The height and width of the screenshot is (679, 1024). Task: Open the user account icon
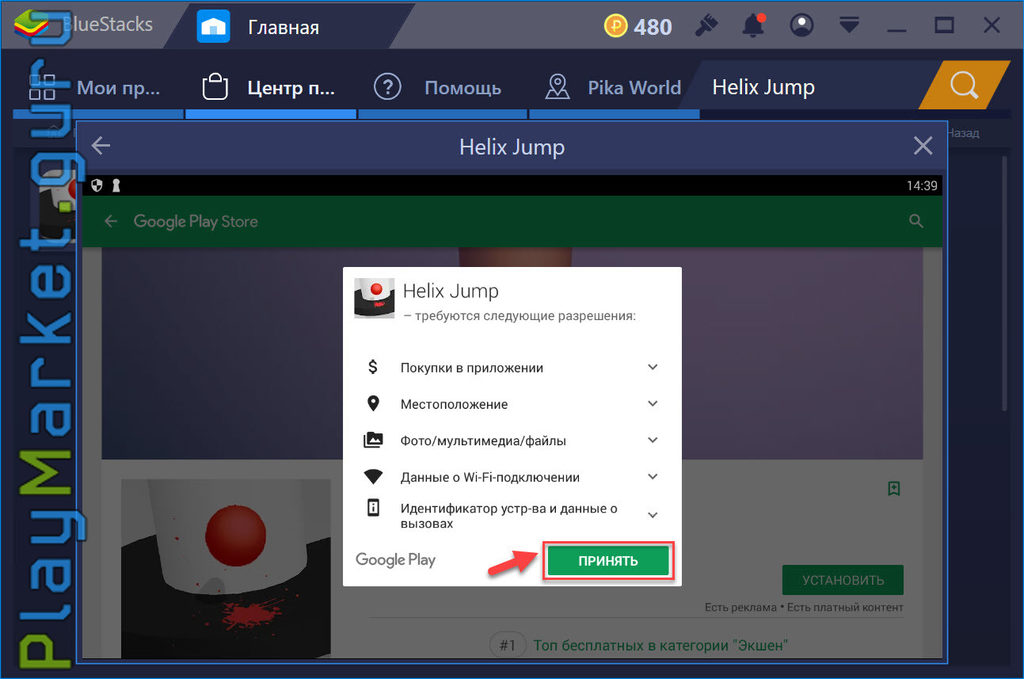[x=802, y=25]
